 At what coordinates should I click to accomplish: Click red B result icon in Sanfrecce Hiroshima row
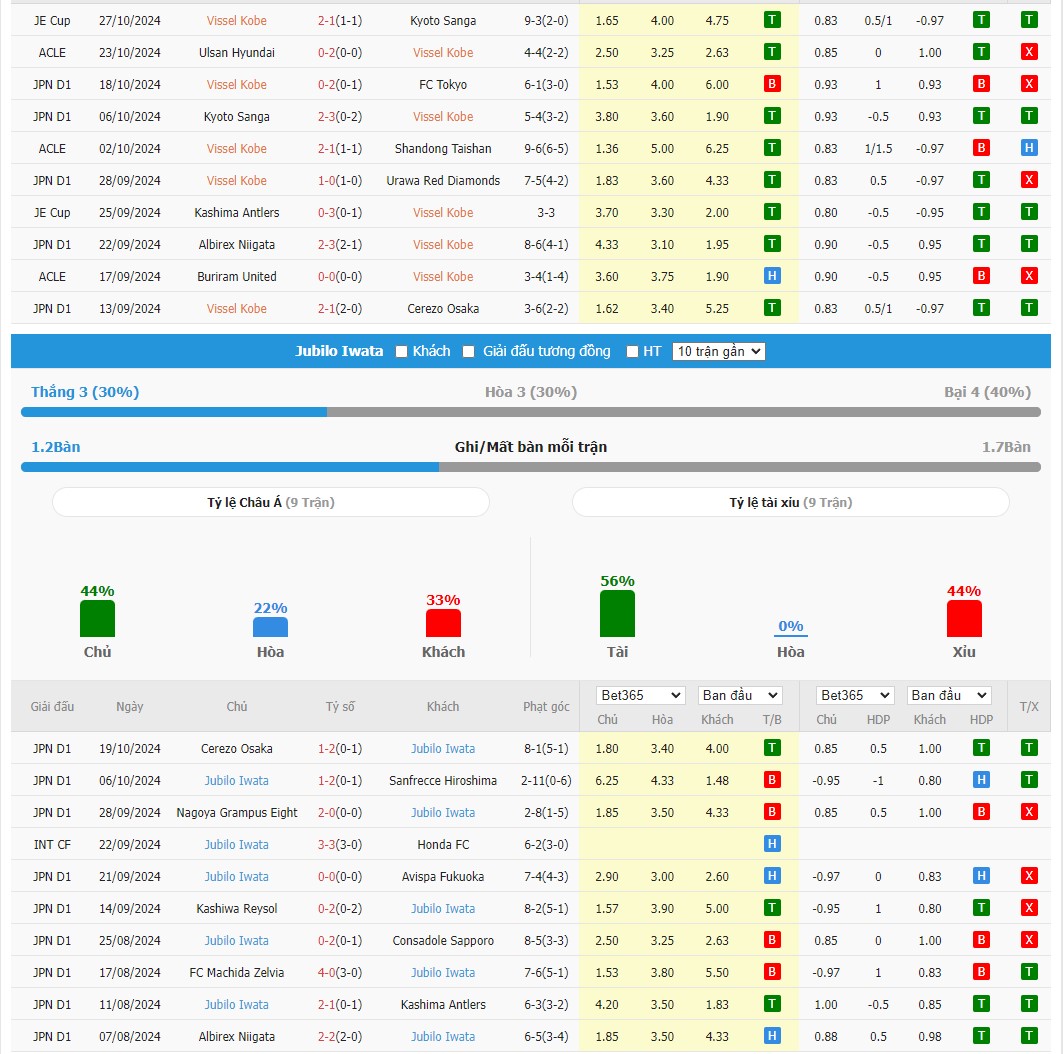click(771, 779)
